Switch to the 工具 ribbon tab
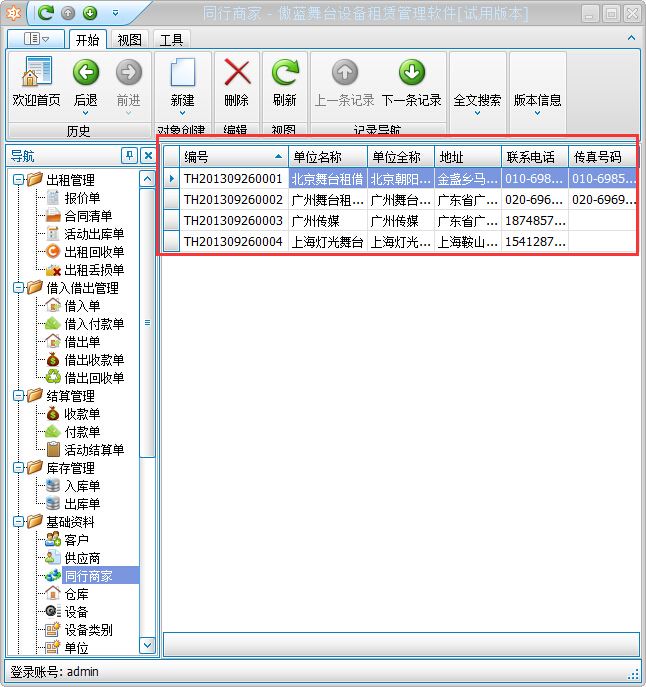The width and height of the screenshot is (646, 687). 171,40
